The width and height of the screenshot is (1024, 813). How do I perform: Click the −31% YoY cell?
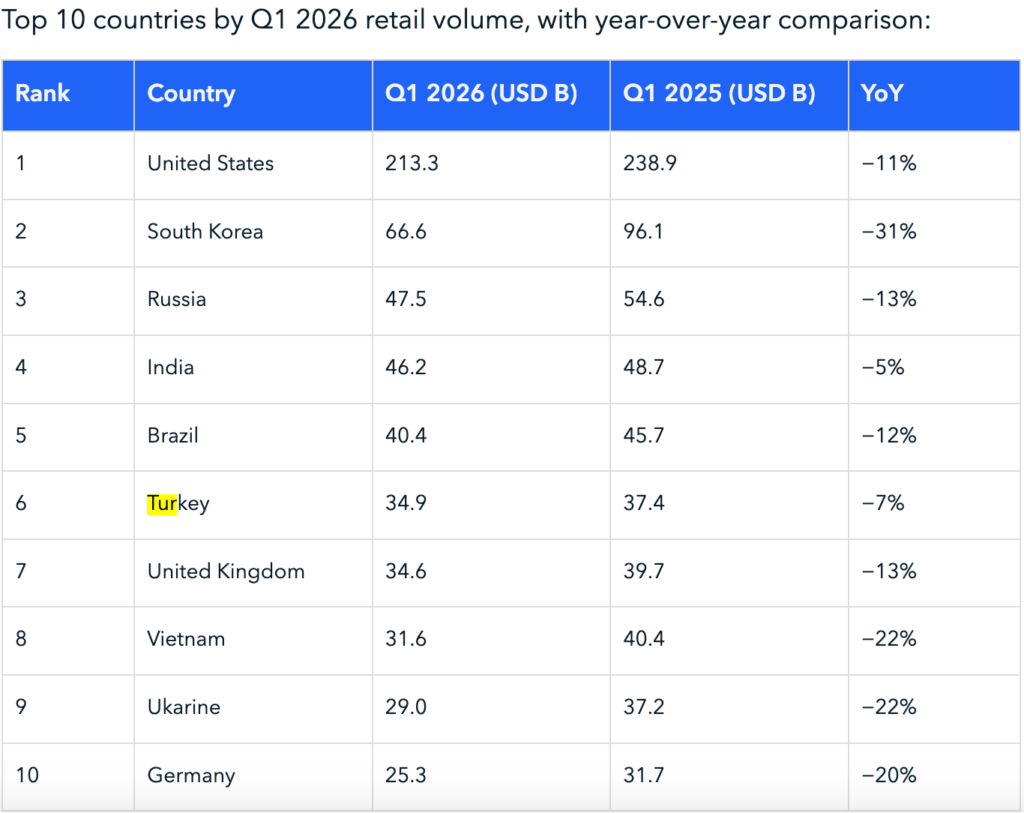click(935, 232)
